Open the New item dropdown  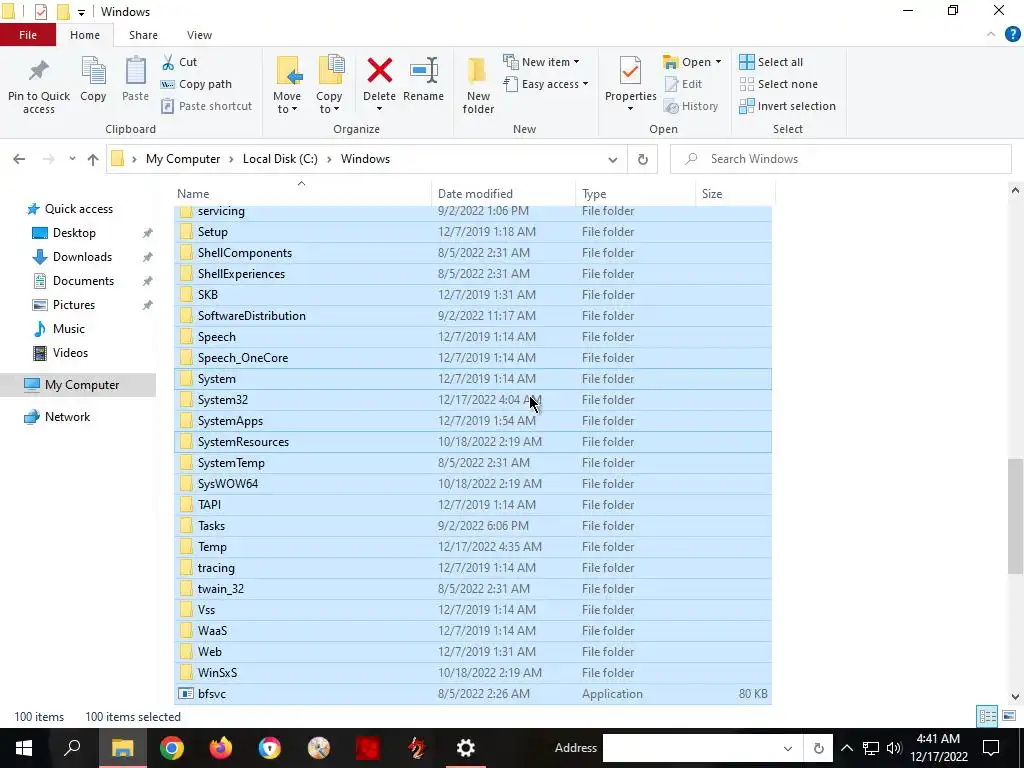[541, 62]
